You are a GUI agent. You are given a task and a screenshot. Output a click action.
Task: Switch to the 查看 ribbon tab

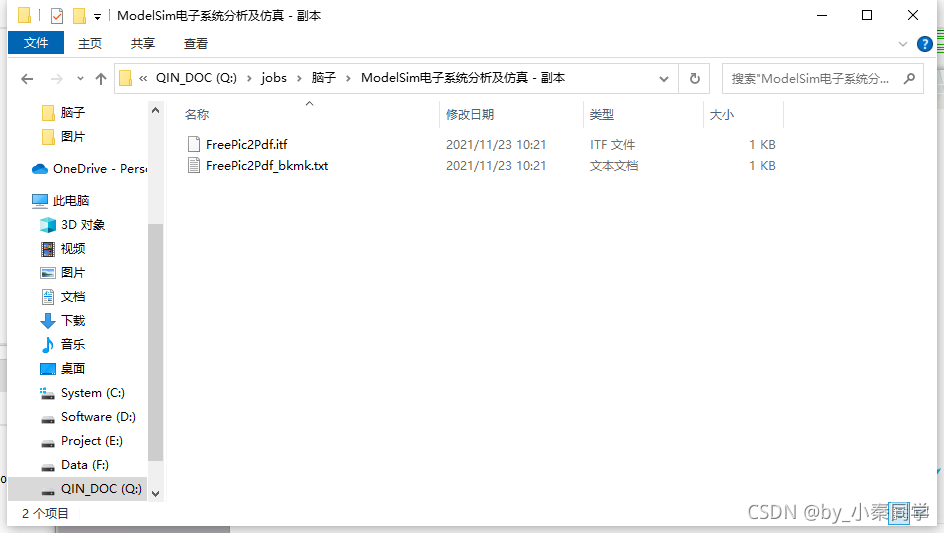[x=196, y=43]
